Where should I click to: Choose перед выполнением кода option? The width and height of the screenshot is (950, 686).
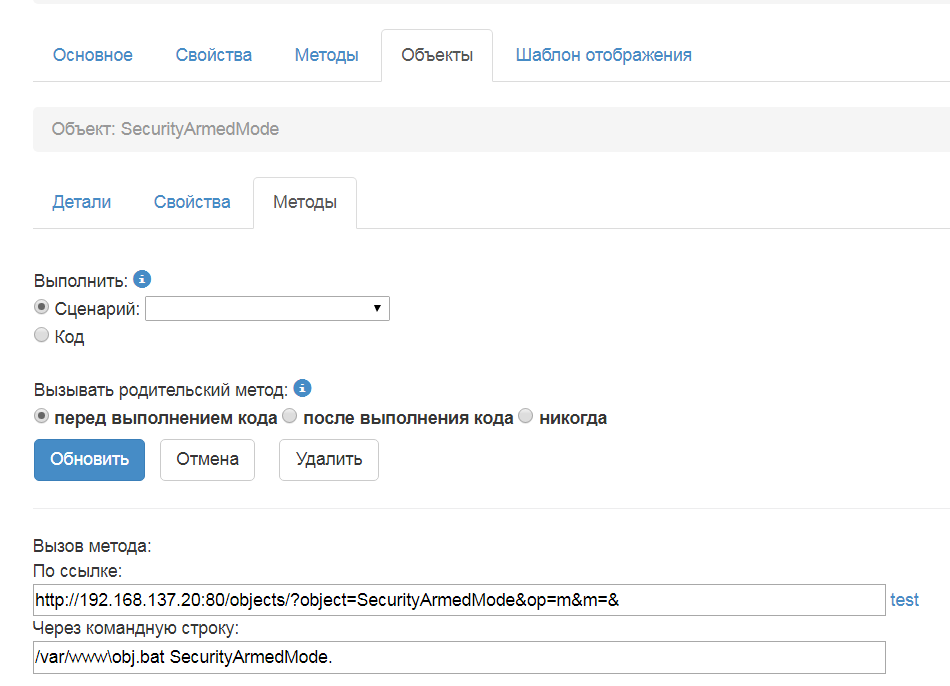[42, 416]
